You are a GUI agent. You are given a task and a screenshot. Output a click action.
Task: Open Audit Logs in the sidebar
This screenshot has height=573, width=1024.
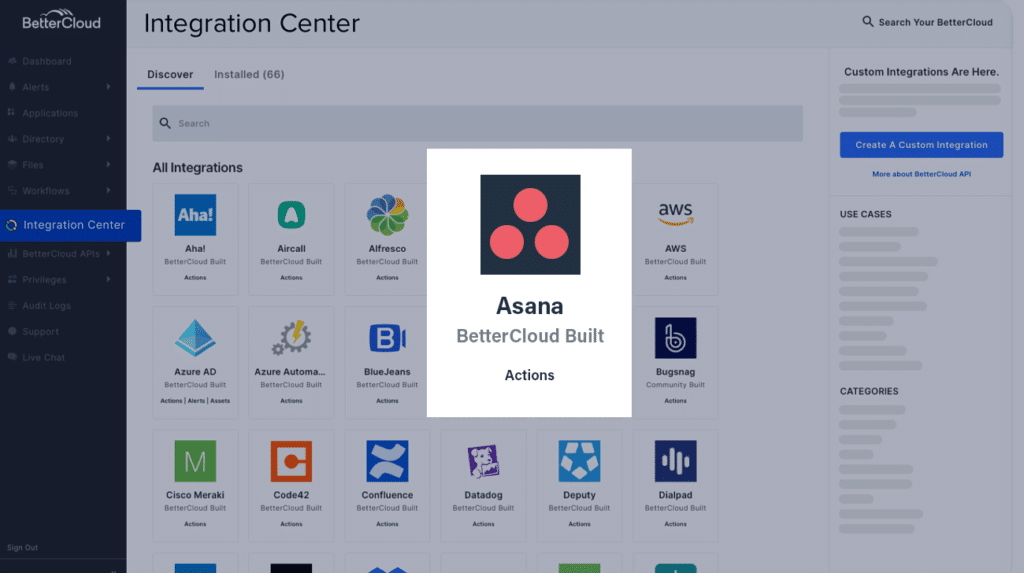pyautogui.click(x=46, y=306)
